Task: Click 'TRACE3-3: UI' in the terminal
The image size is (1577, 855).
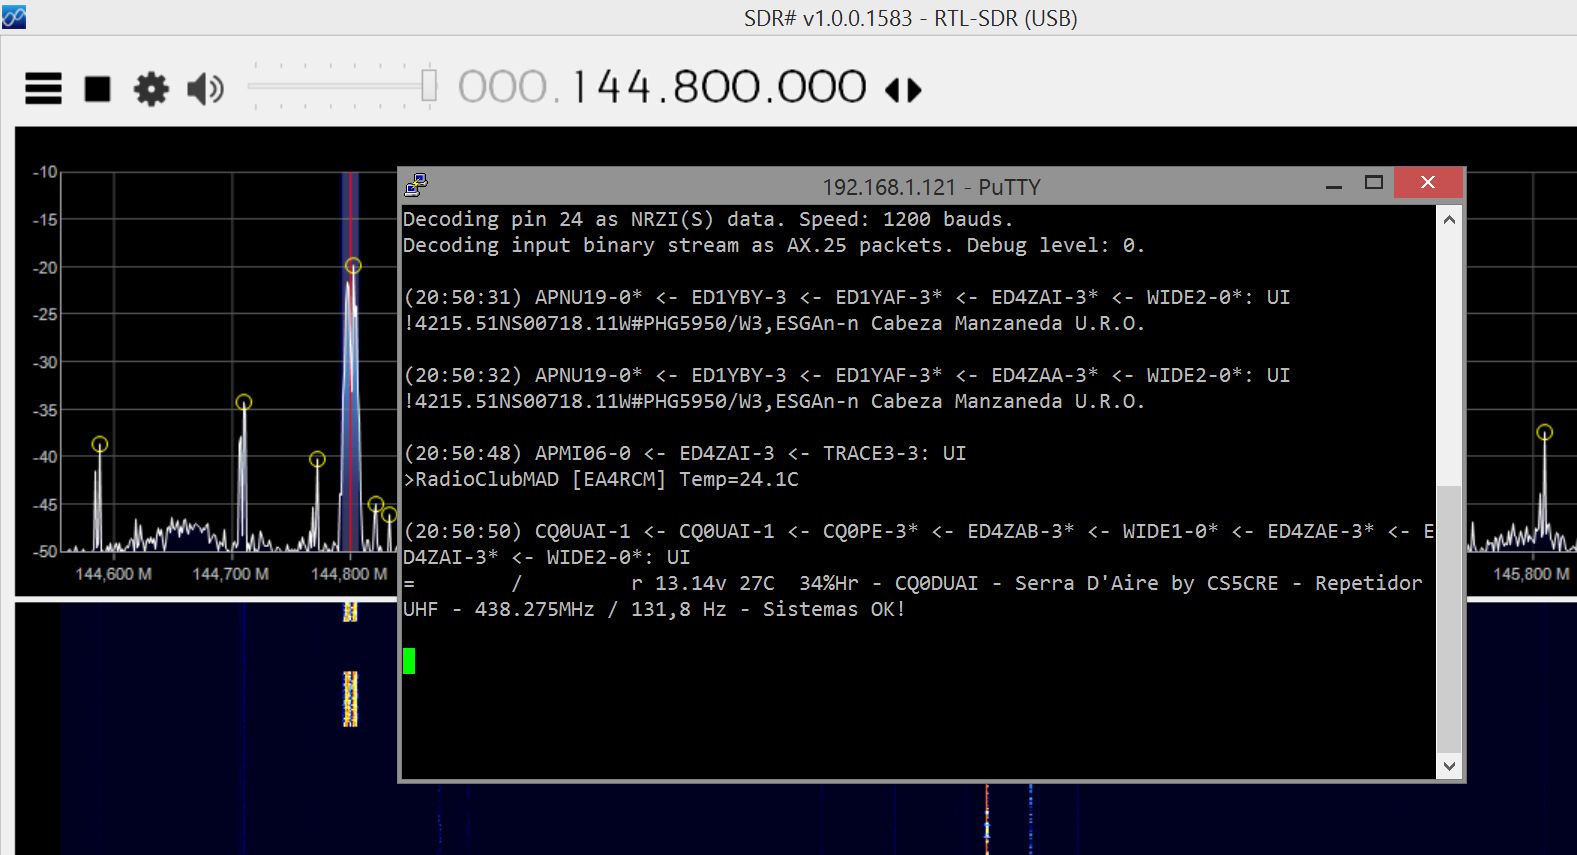Action: click(x=894, y=453)
